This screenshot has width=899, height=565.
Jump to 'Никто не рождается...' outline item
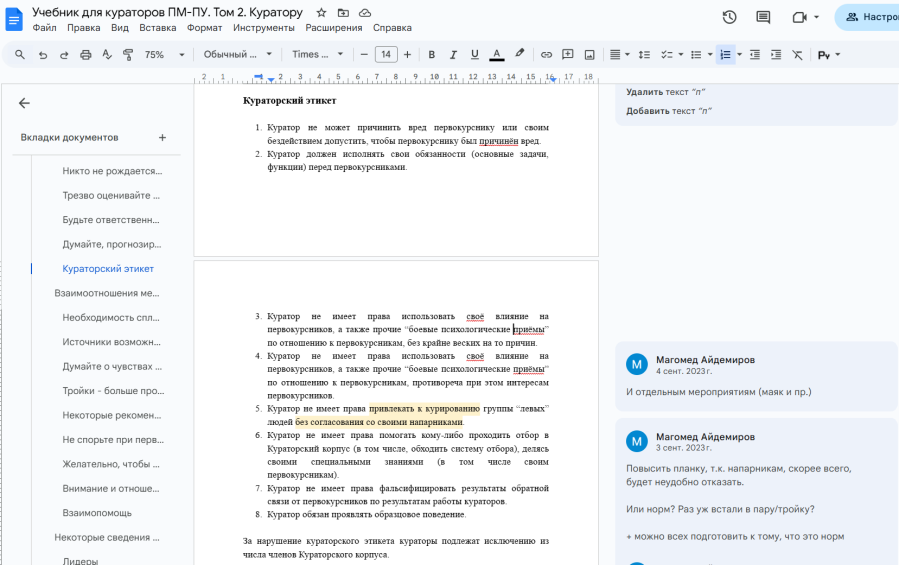112,171
